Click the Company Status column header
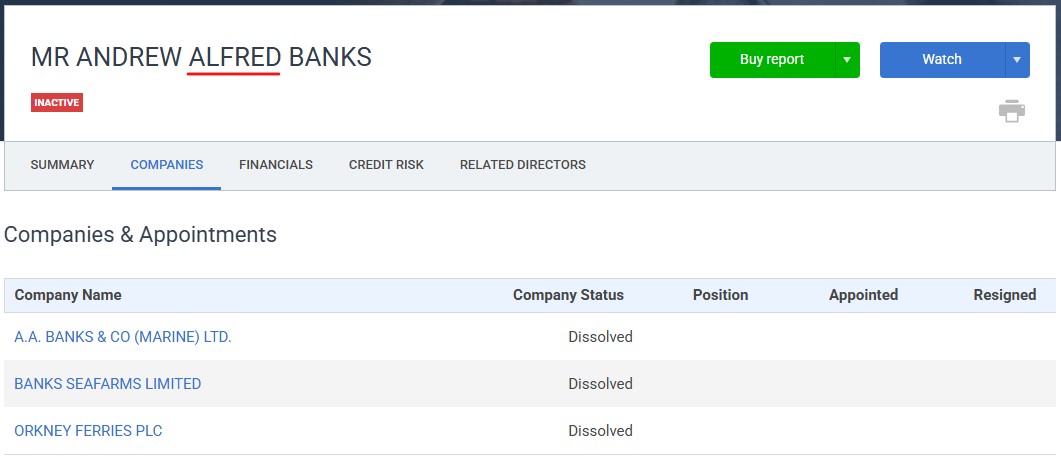 pyautogui.click(x=568, y=295)
